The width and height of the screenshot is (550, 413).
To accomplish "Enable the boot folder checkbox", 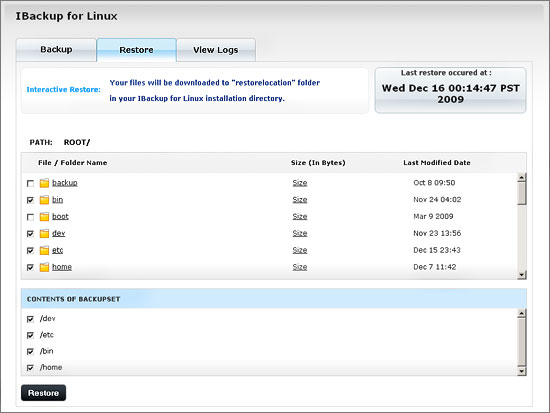I will click(x=31, y=217).
